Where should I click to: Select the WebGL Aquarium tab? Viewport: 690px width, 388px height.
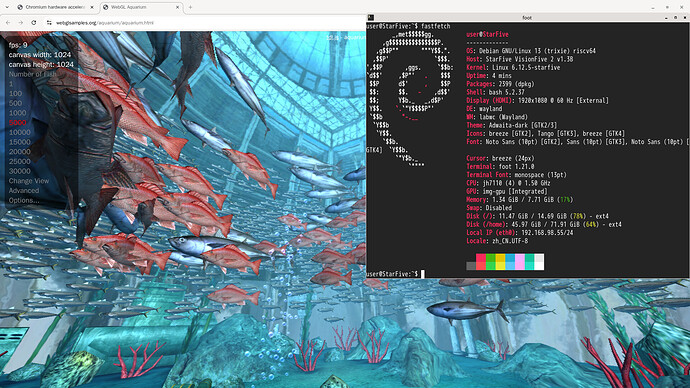tap(142, 7)
